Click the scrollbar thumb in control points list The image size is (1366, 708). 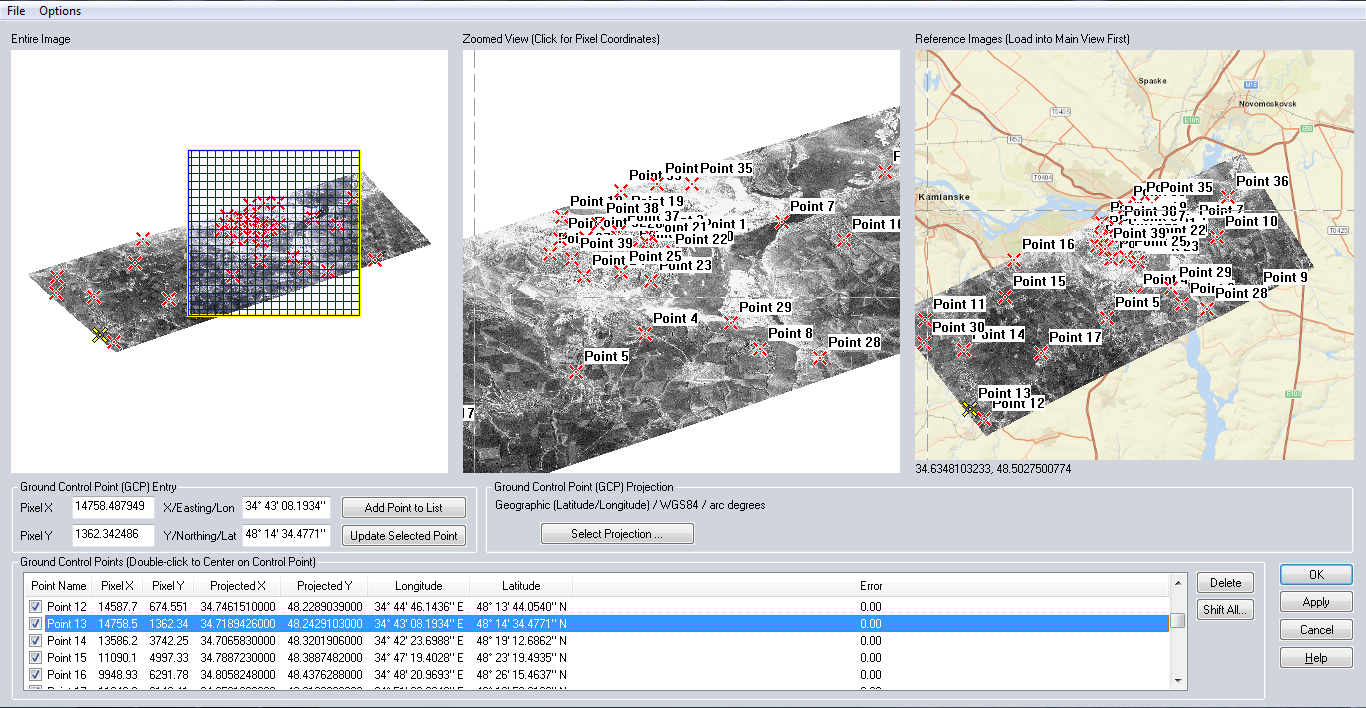pos(1178,620)
